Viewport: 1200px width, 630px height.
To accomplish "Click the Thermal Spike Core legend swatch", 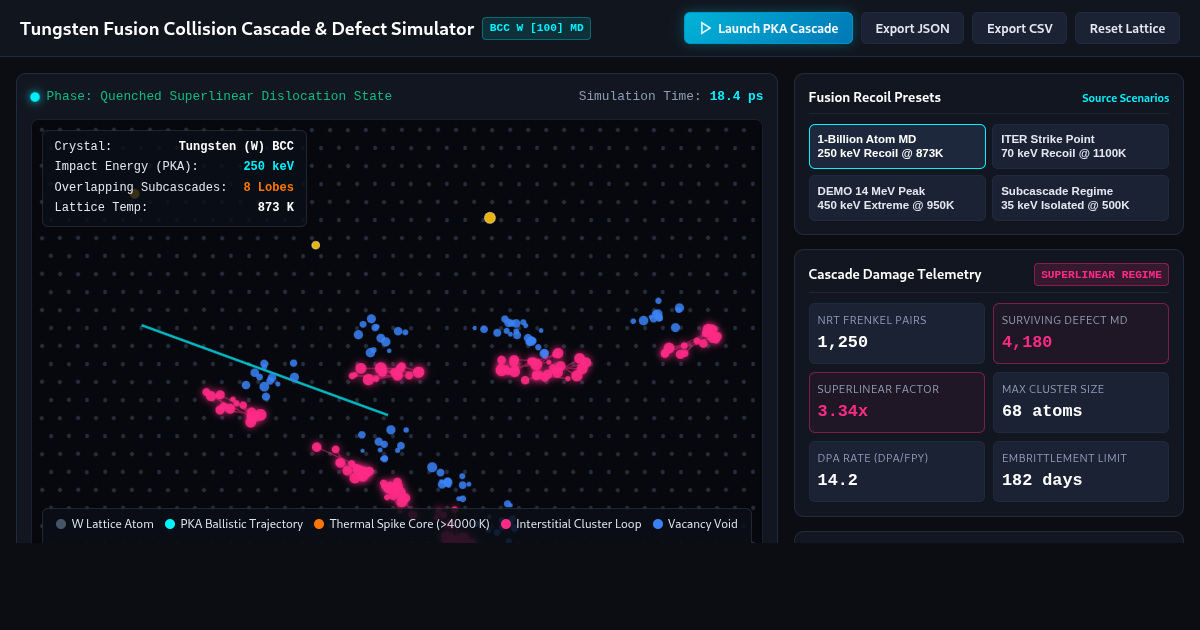I will pyautogui.click(x=319, y=524).
